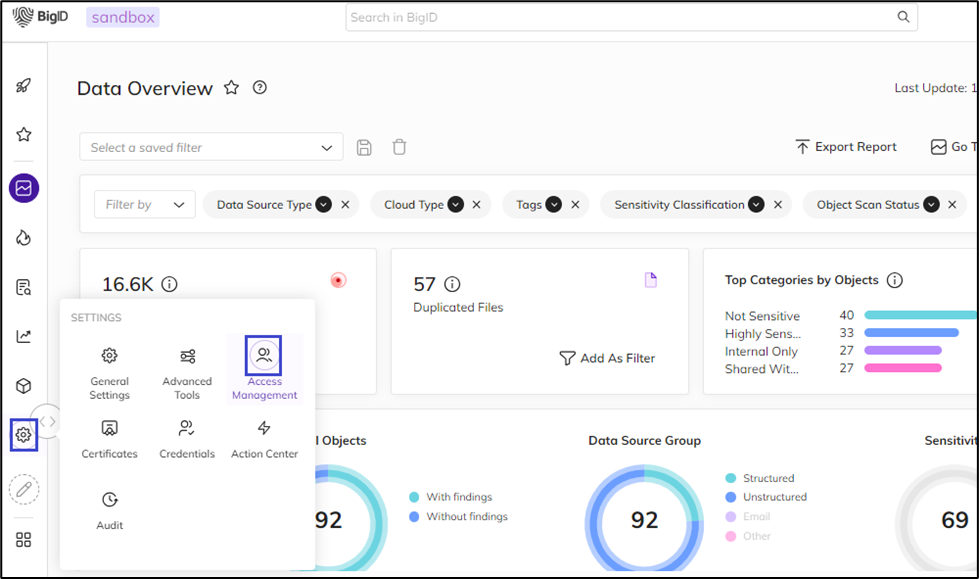Open Advanced Tools in settings
Viewport: 979px width, 579px height.
pos(187,372)
